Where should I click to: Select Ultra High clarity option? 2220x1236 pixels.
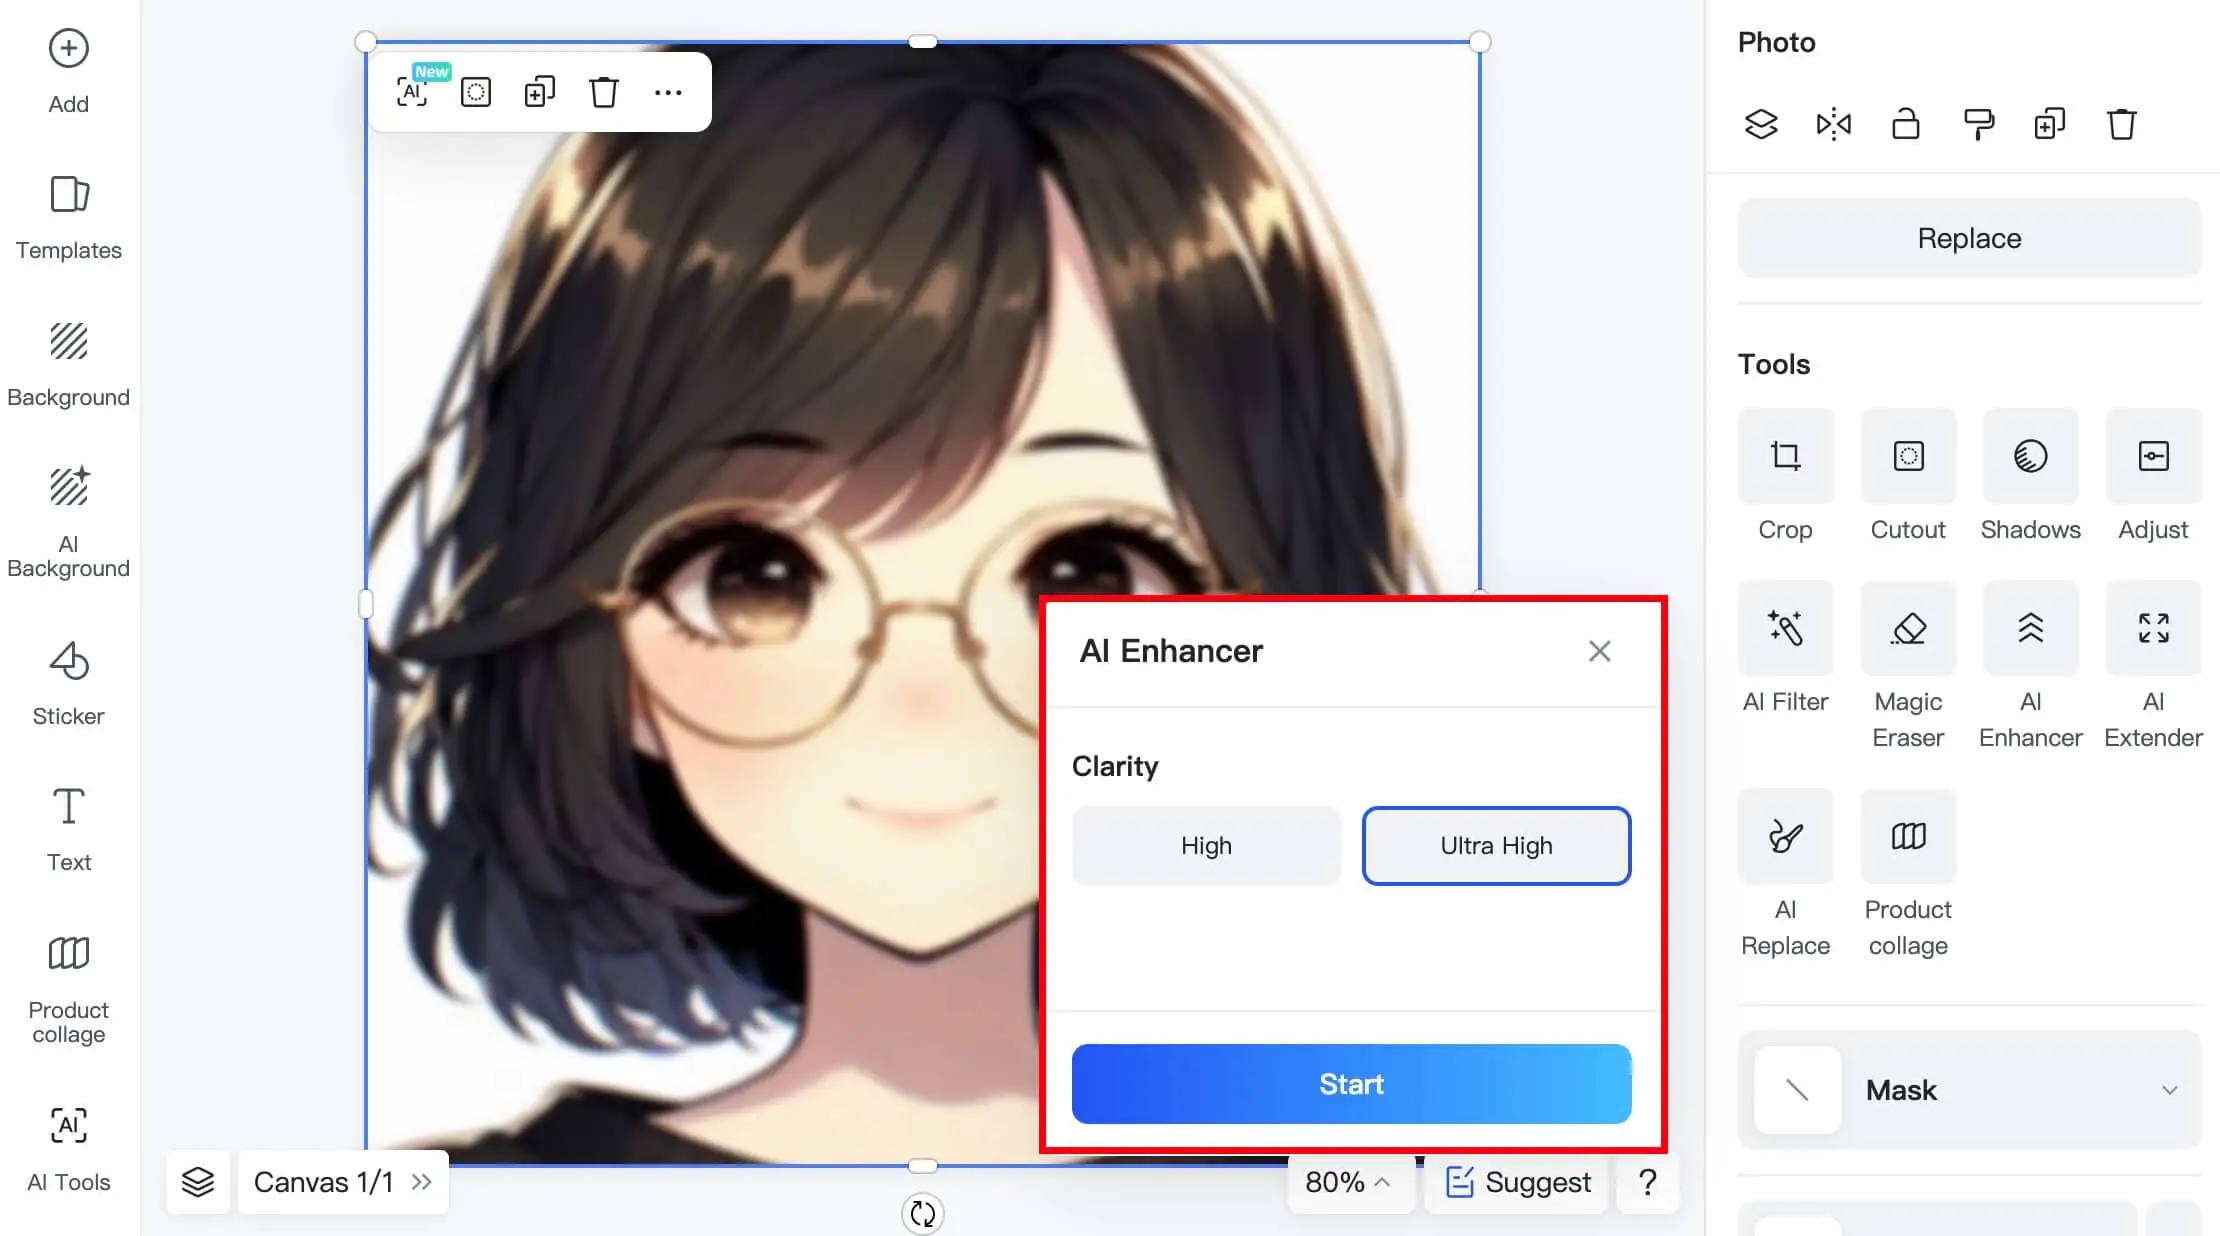pyautogui.click(x=1496, y=845)
